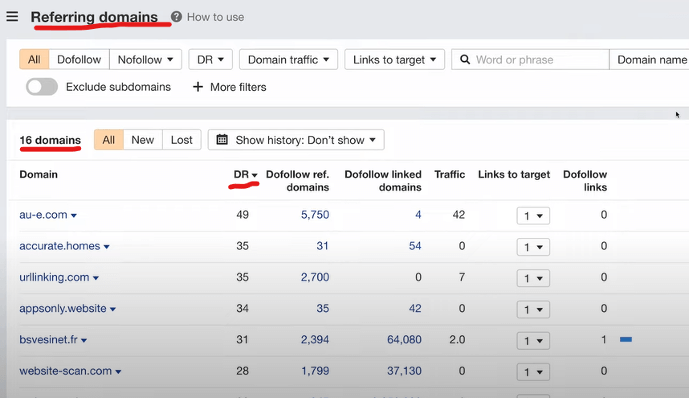Sort by Dofollow links column header
The image size is (690, 398).
tap(585, 181)
